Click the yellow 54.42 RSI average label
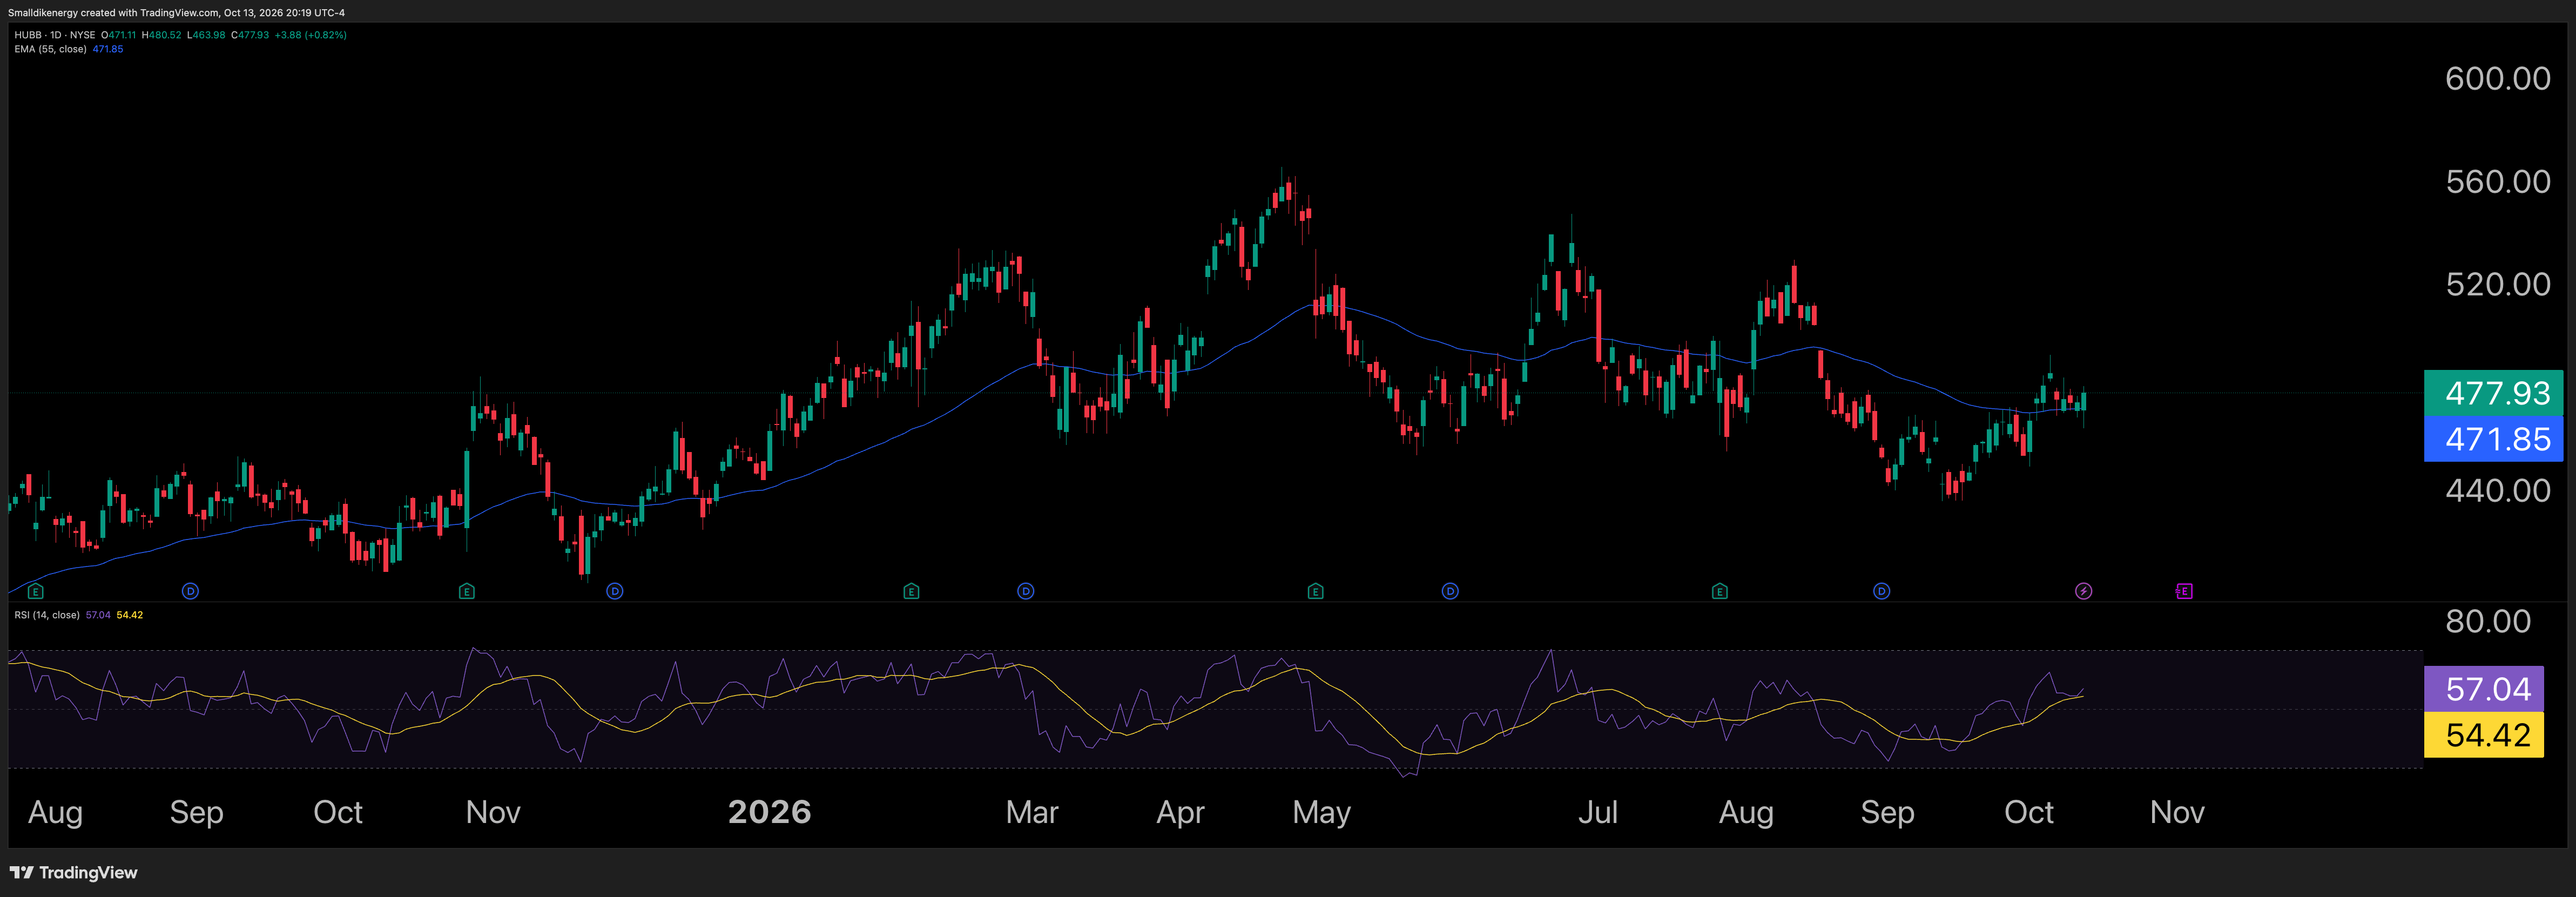 pyautogui.click(x=2483, y=735)
